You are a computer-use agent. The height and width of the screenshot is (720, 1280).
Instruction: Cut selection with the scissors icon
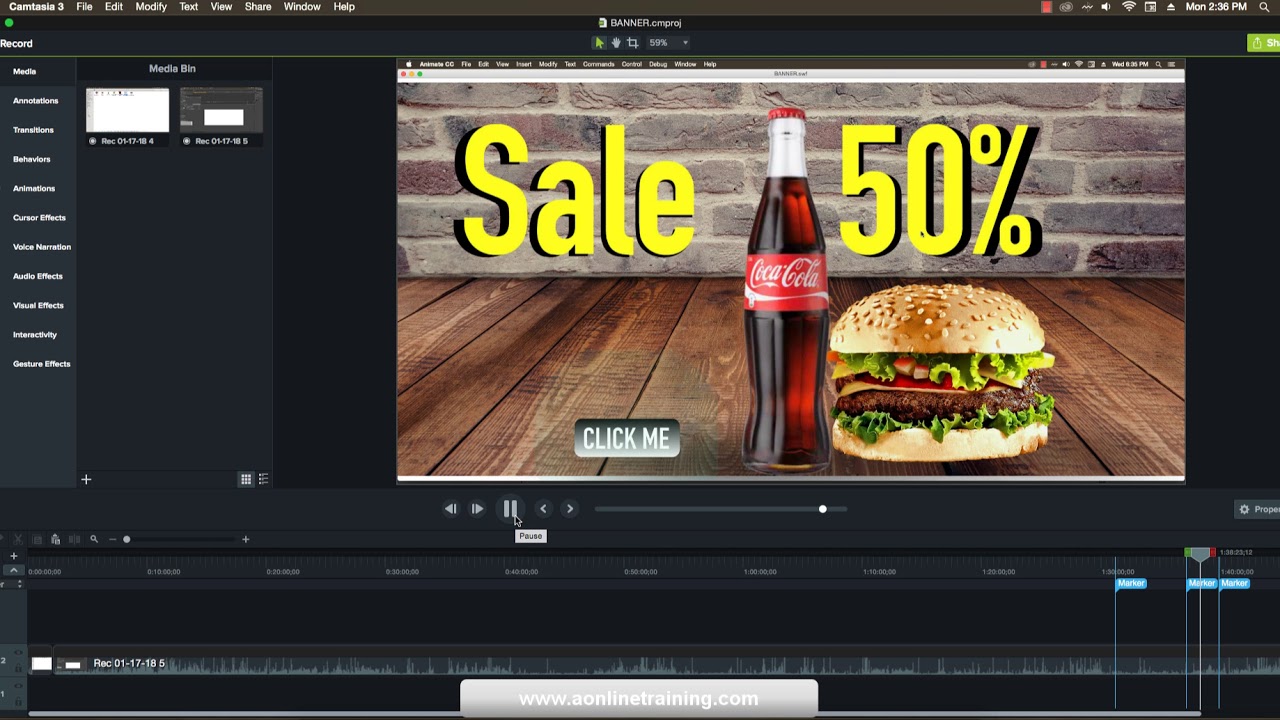18,539
